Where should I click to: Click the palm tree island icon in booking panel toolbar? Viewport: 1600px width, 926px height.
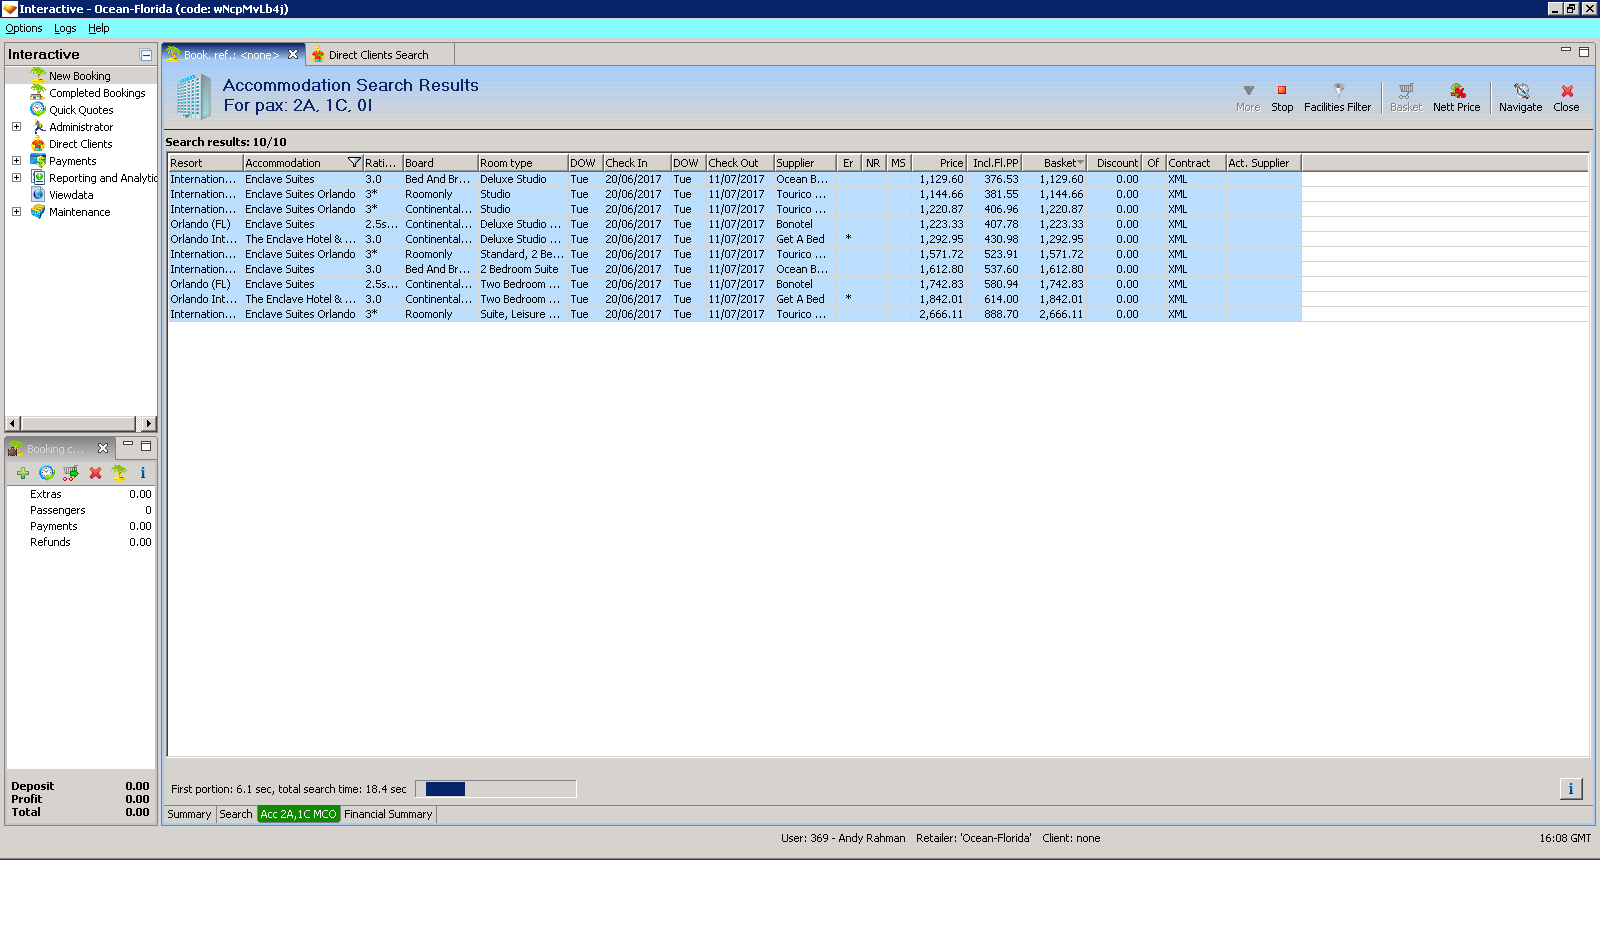pos(119,473)
